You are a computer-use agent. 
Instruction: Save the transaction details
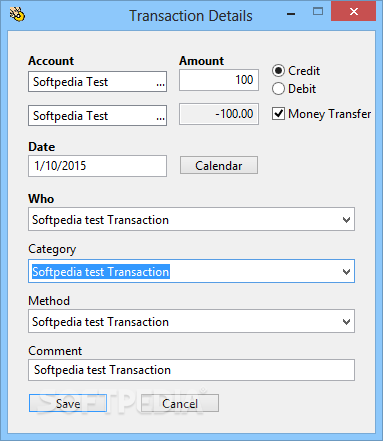point(68,403)
